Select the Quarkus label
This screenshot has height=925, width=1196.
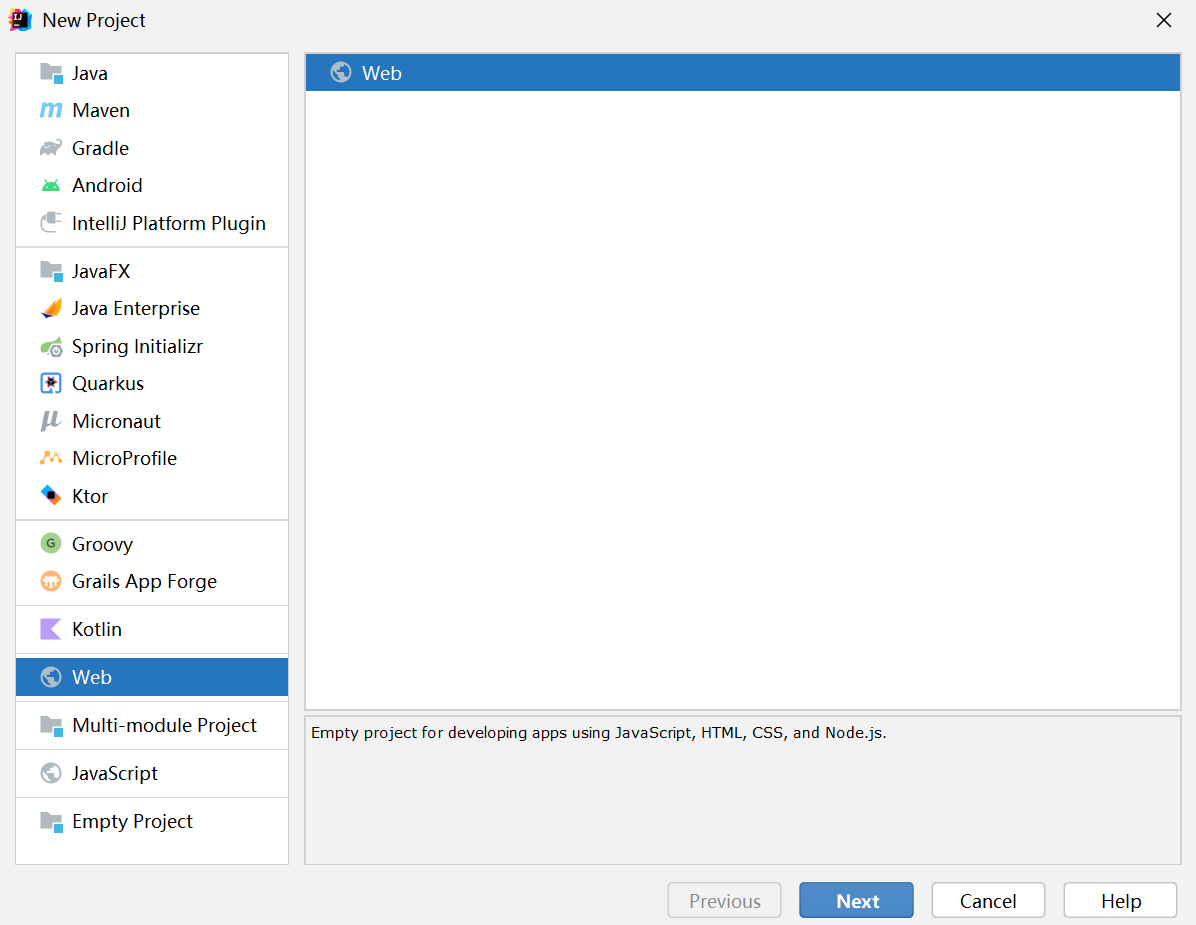(108, 384)
